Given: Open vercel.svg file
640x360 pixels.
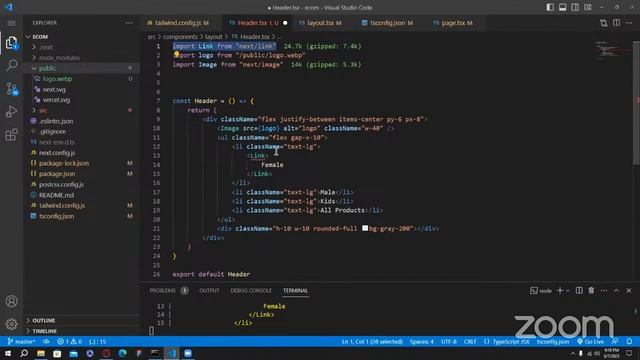Looking at the screenshot, I should tap(56, 100).
